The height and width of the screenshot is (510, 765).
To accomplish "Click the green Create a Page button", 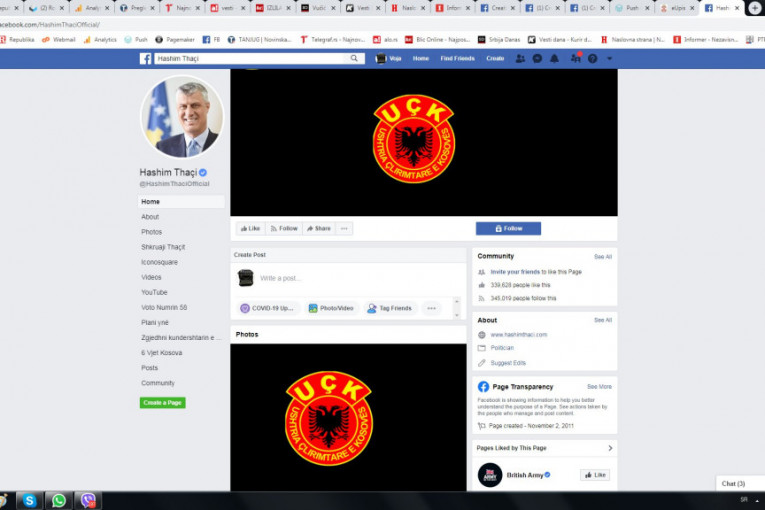I will (x=162, y=402).
